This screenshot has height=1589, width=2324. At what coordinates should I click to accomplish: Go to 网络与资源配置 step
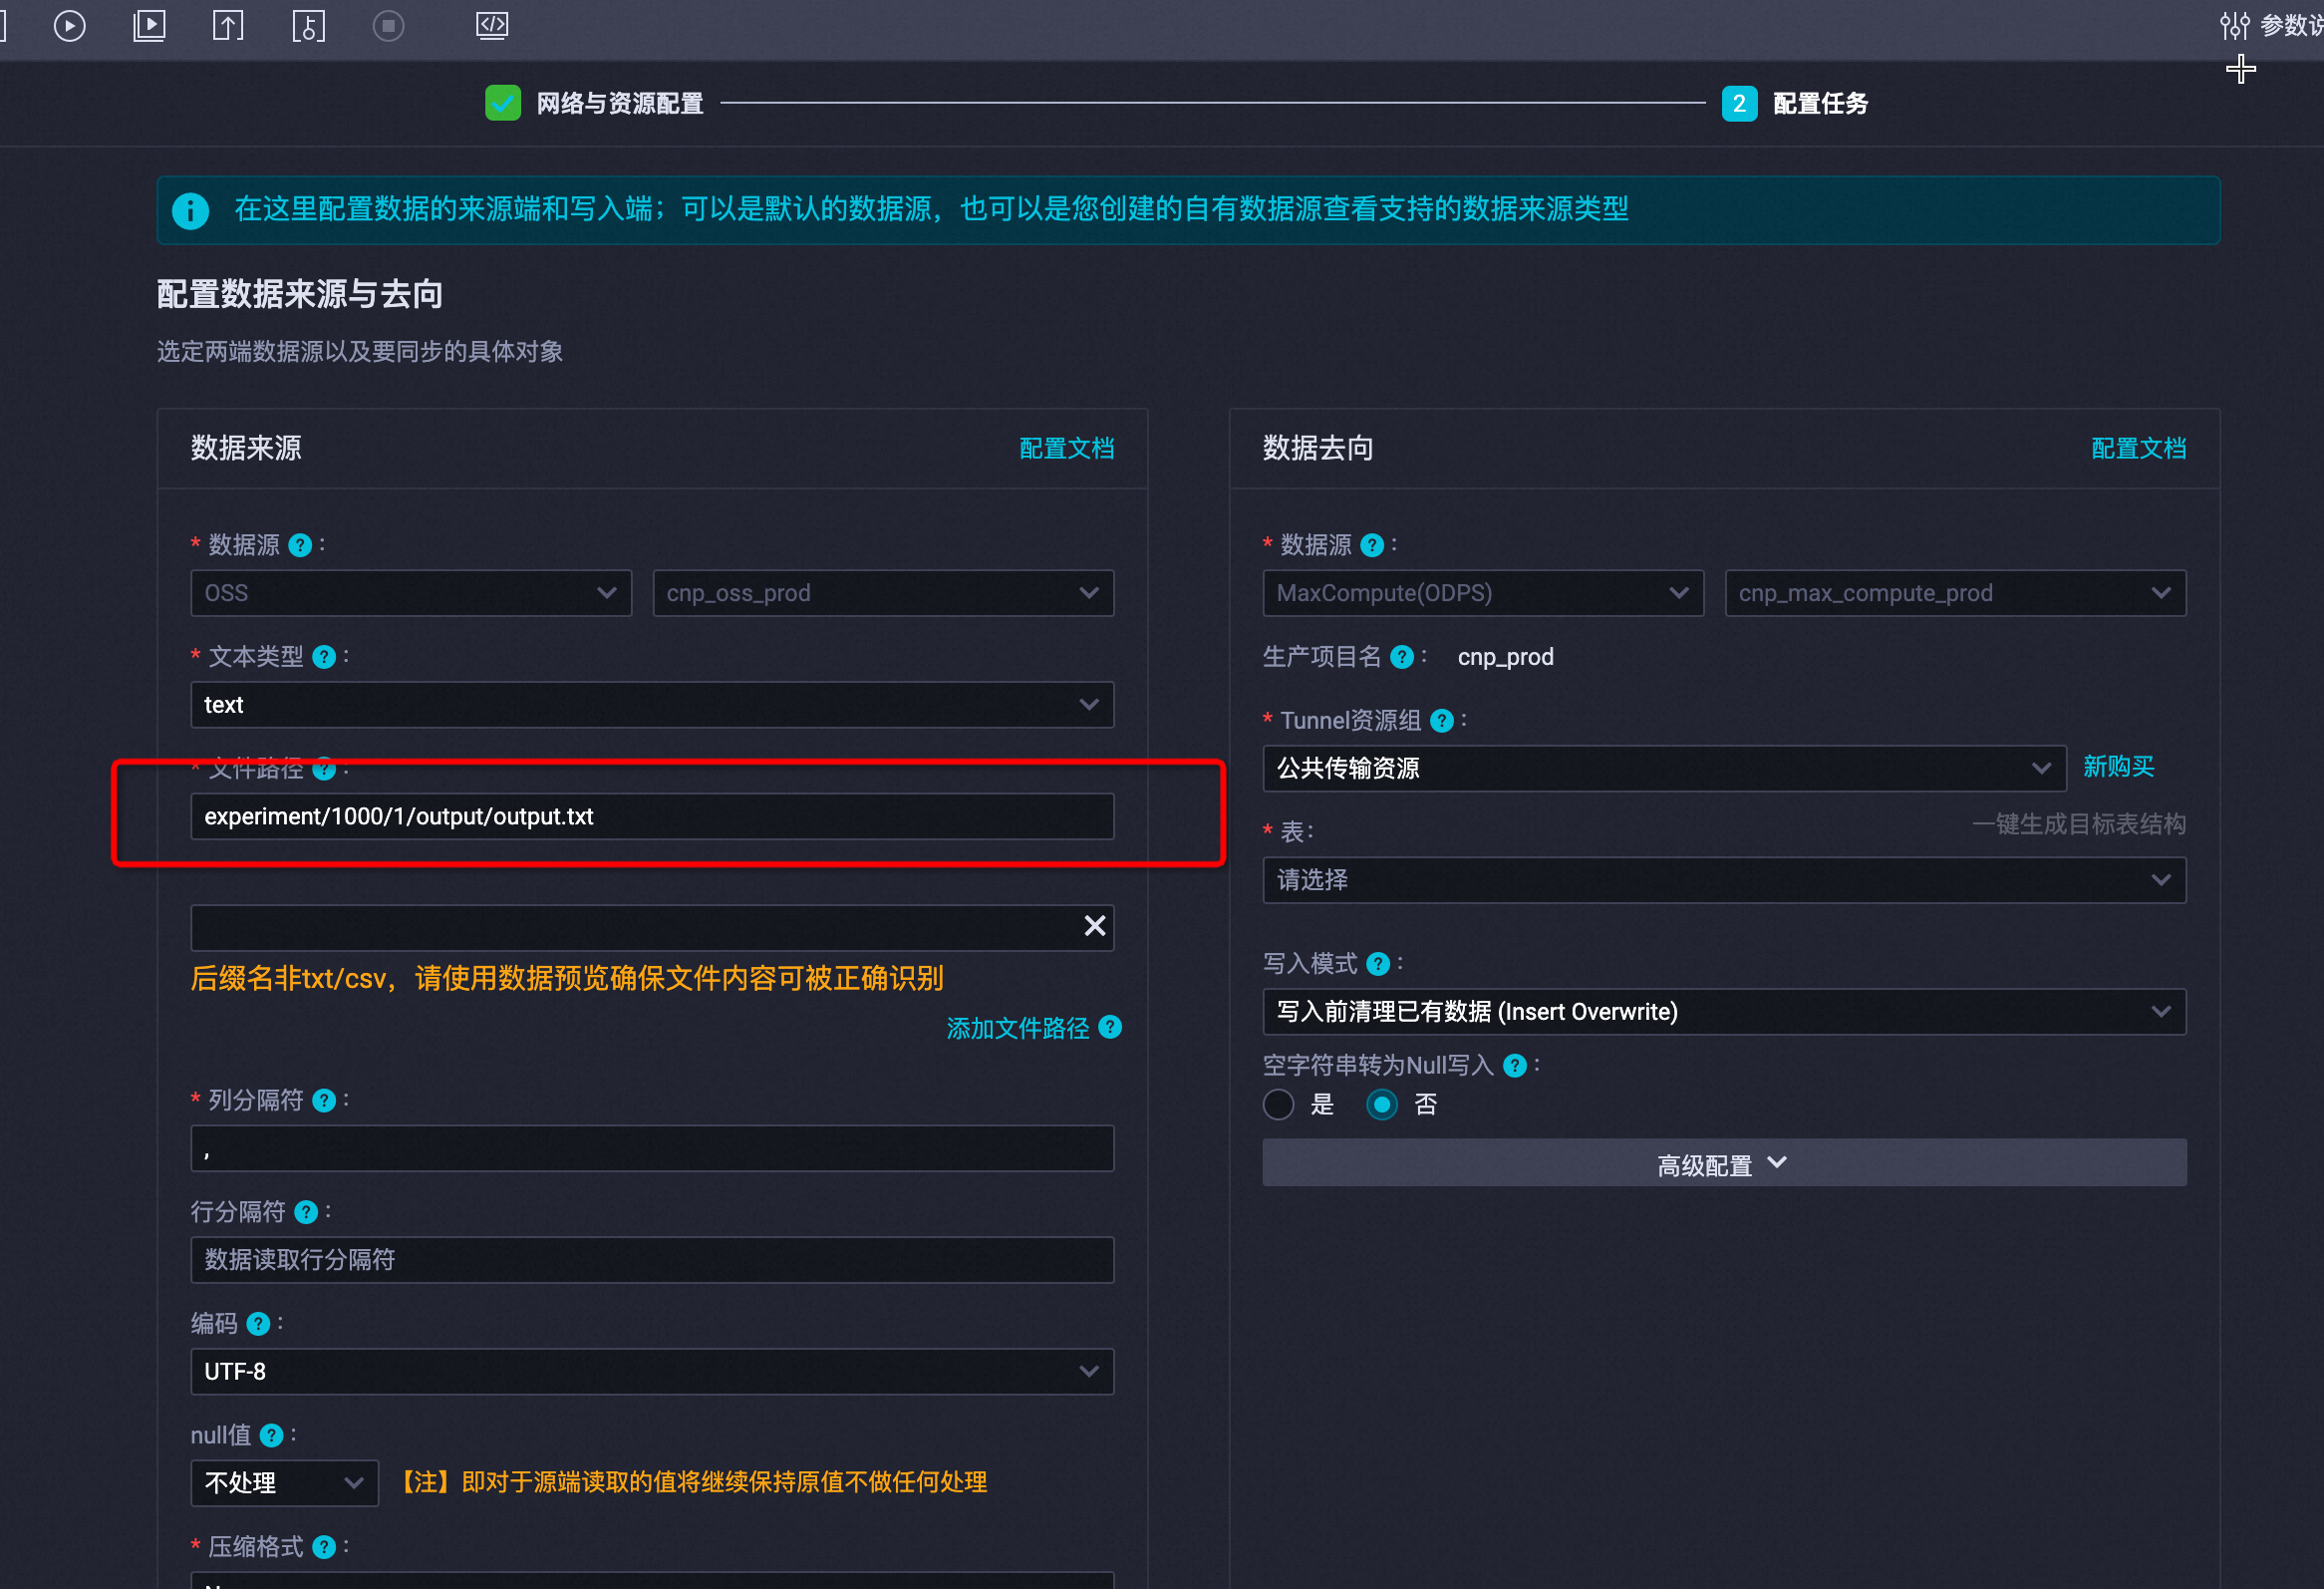618,103
